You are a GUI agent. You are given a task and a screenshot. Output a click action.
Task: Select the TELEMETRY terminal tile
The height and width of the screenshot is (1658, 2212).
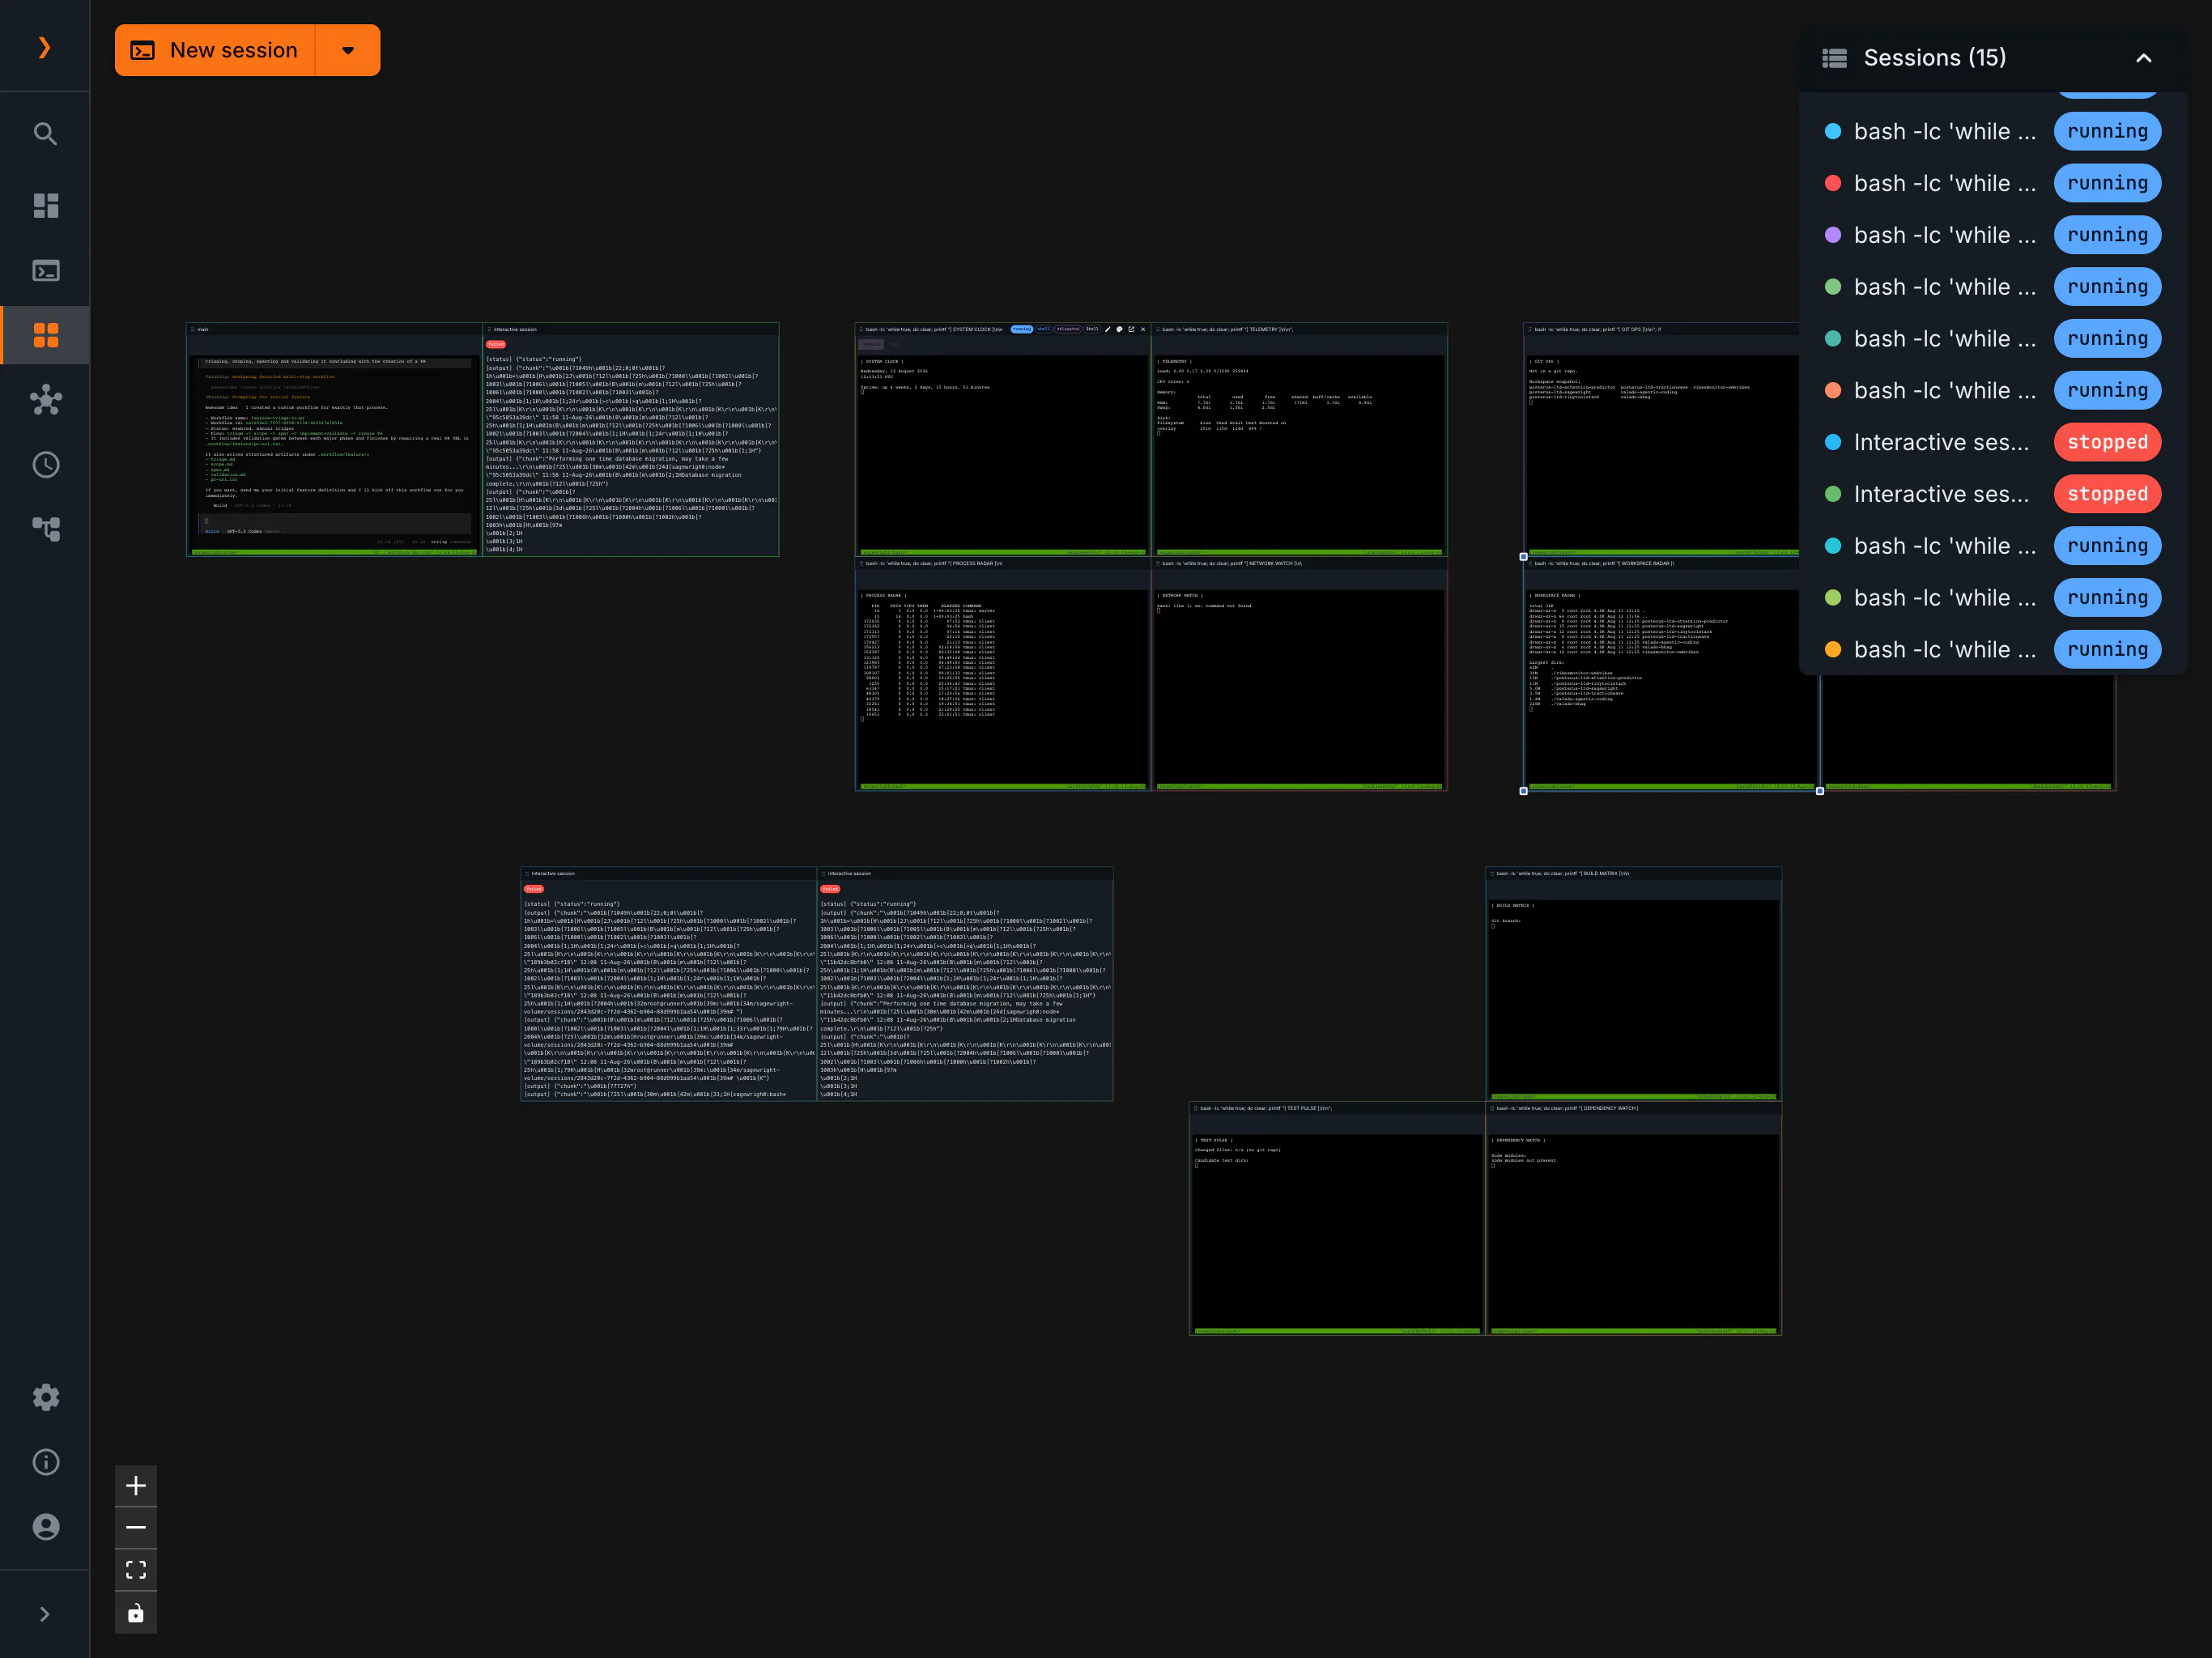(x=1299, y=439)
